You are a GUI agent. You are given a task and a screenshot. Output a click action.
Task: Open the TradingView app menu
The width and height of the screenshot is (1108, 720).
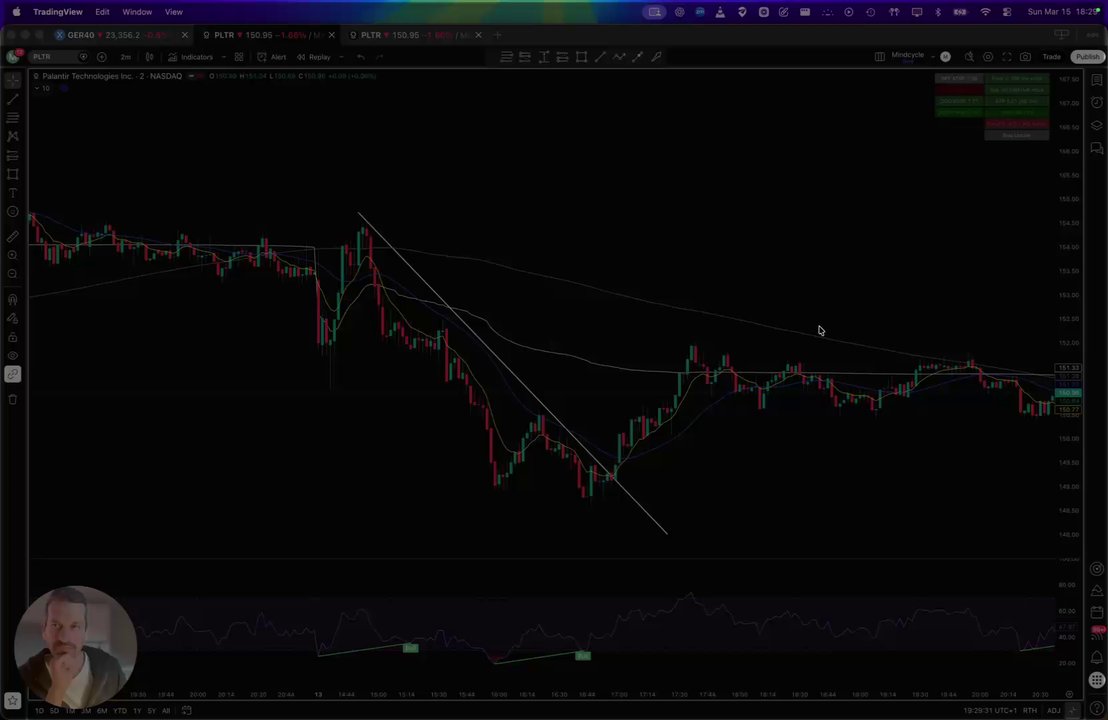coord(58,12)
